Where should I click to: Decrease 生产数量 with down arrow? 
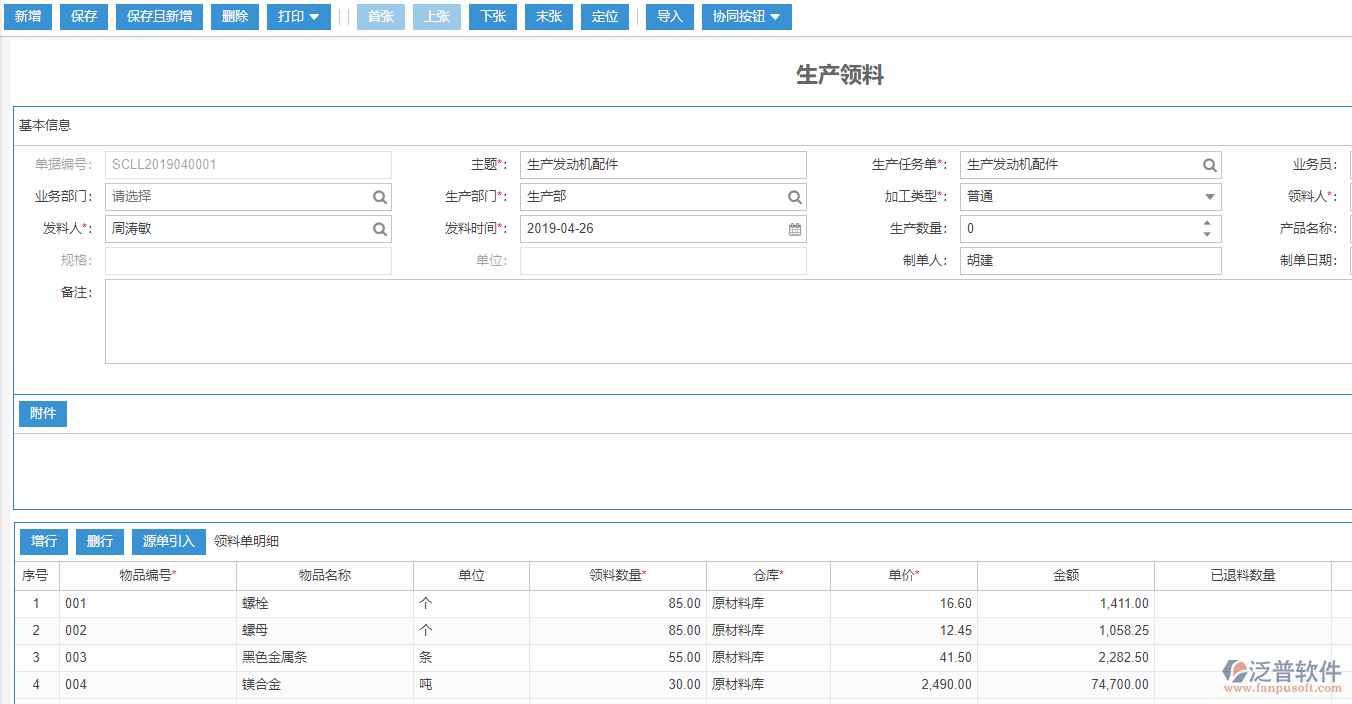click(1207, 235)
